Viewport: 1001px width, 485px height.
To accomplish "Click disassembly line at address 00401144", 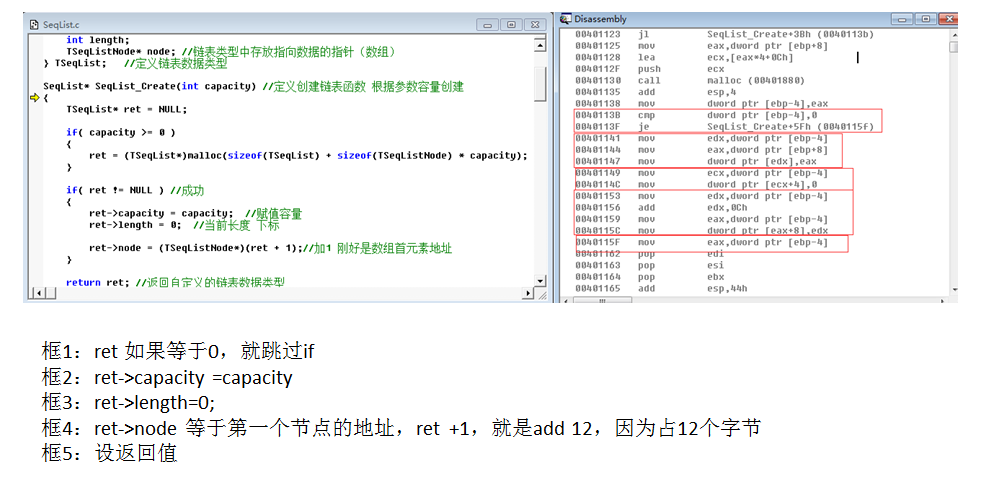I will [x=701, y=150].
